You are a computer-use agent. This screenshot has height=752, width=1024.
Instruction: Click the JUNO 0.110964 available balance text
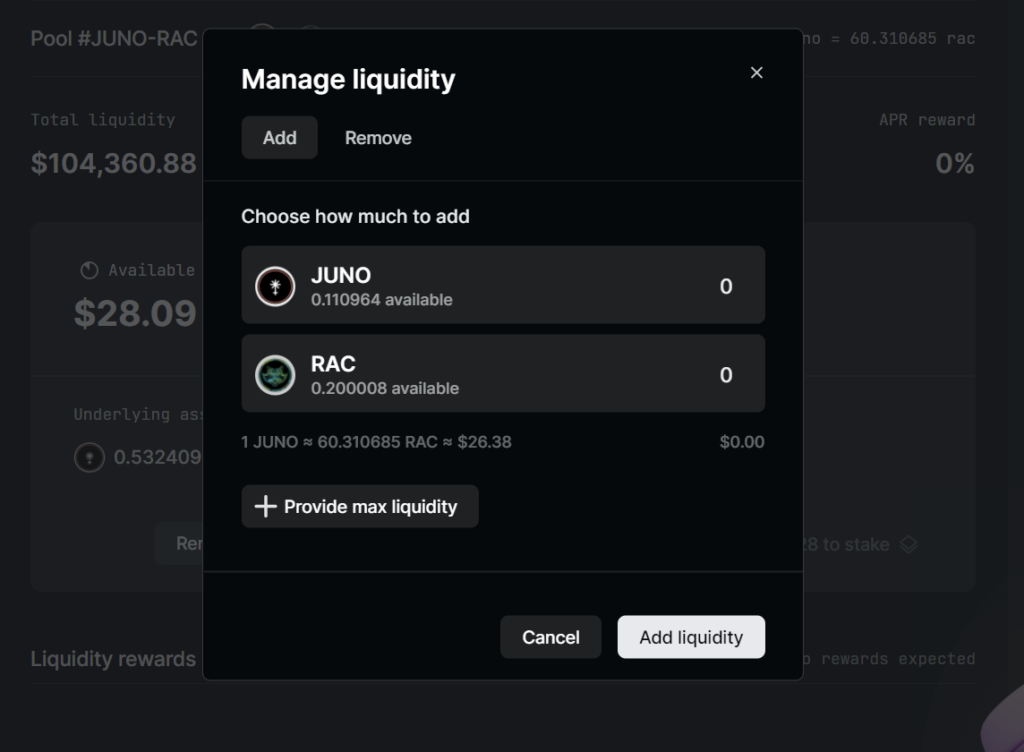381,300
